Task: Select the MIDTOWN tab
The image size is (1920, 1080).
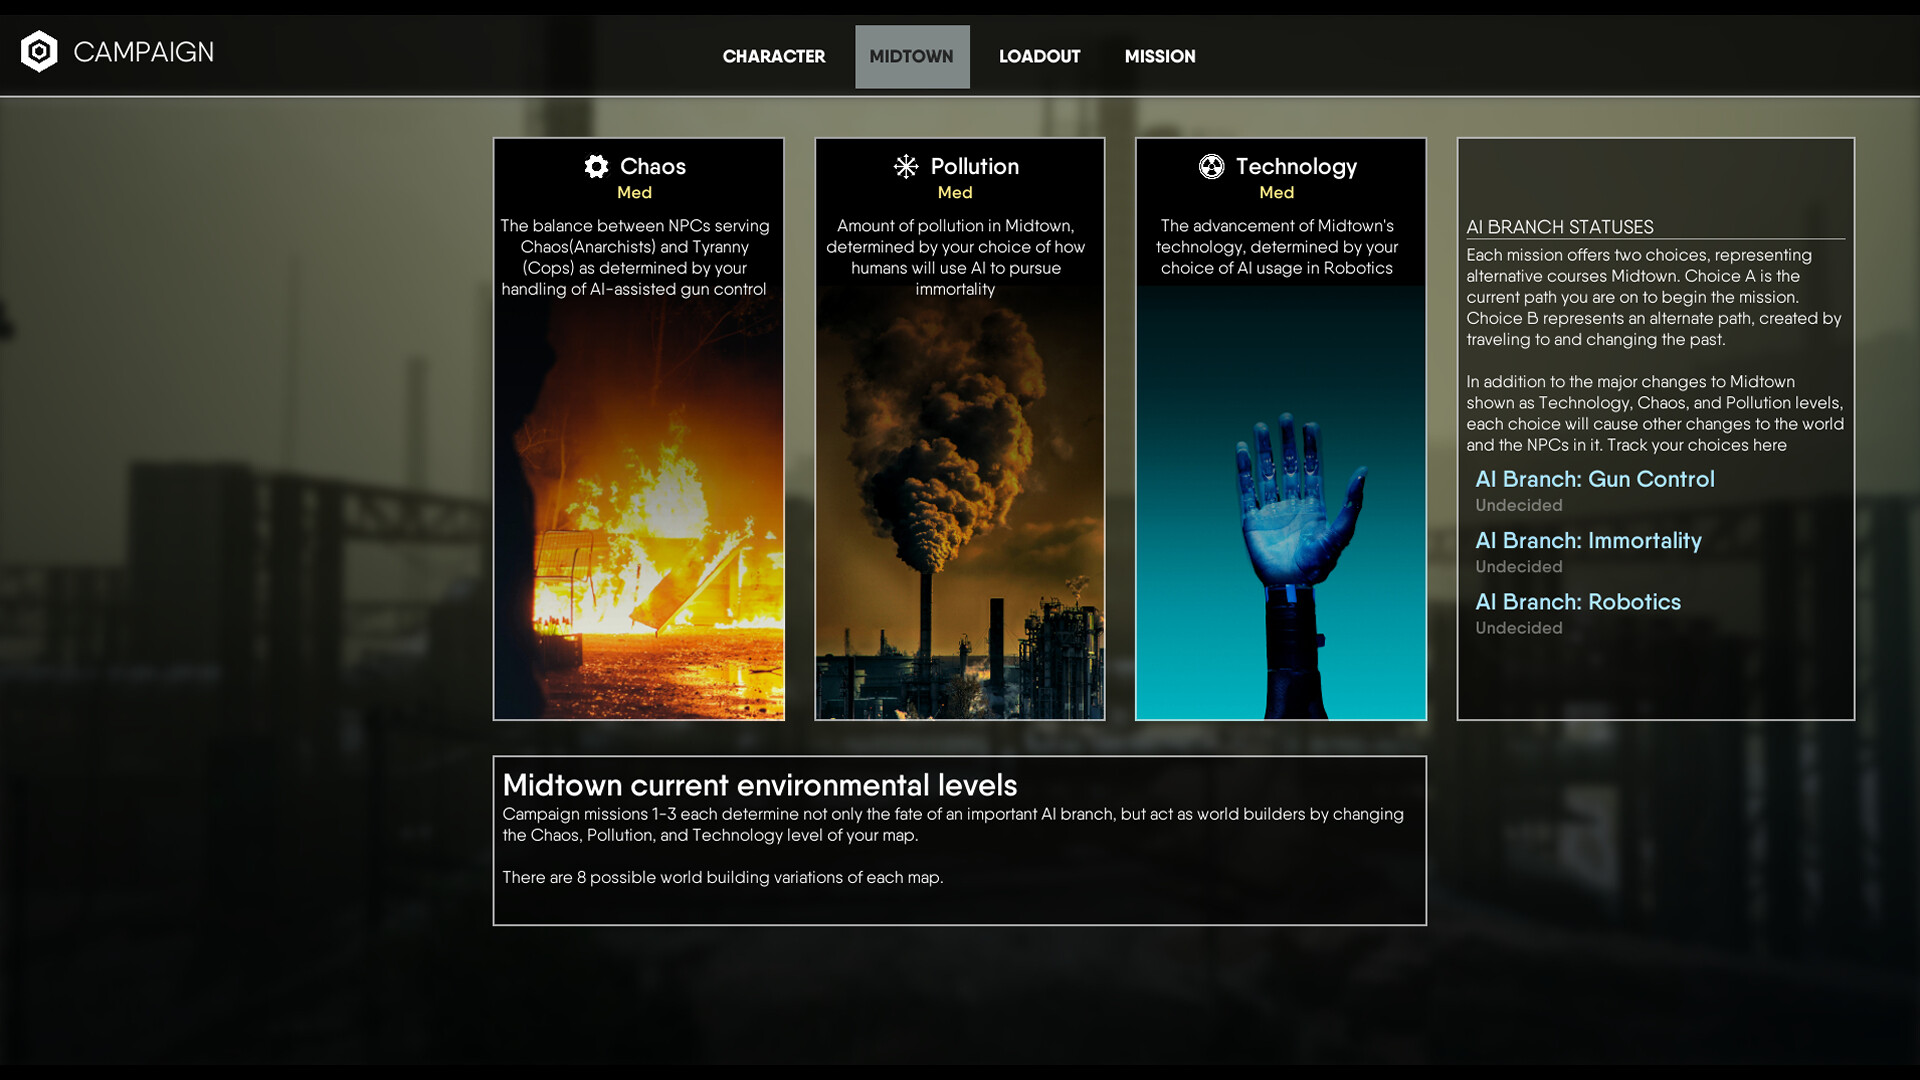Action: coord(911,56)
